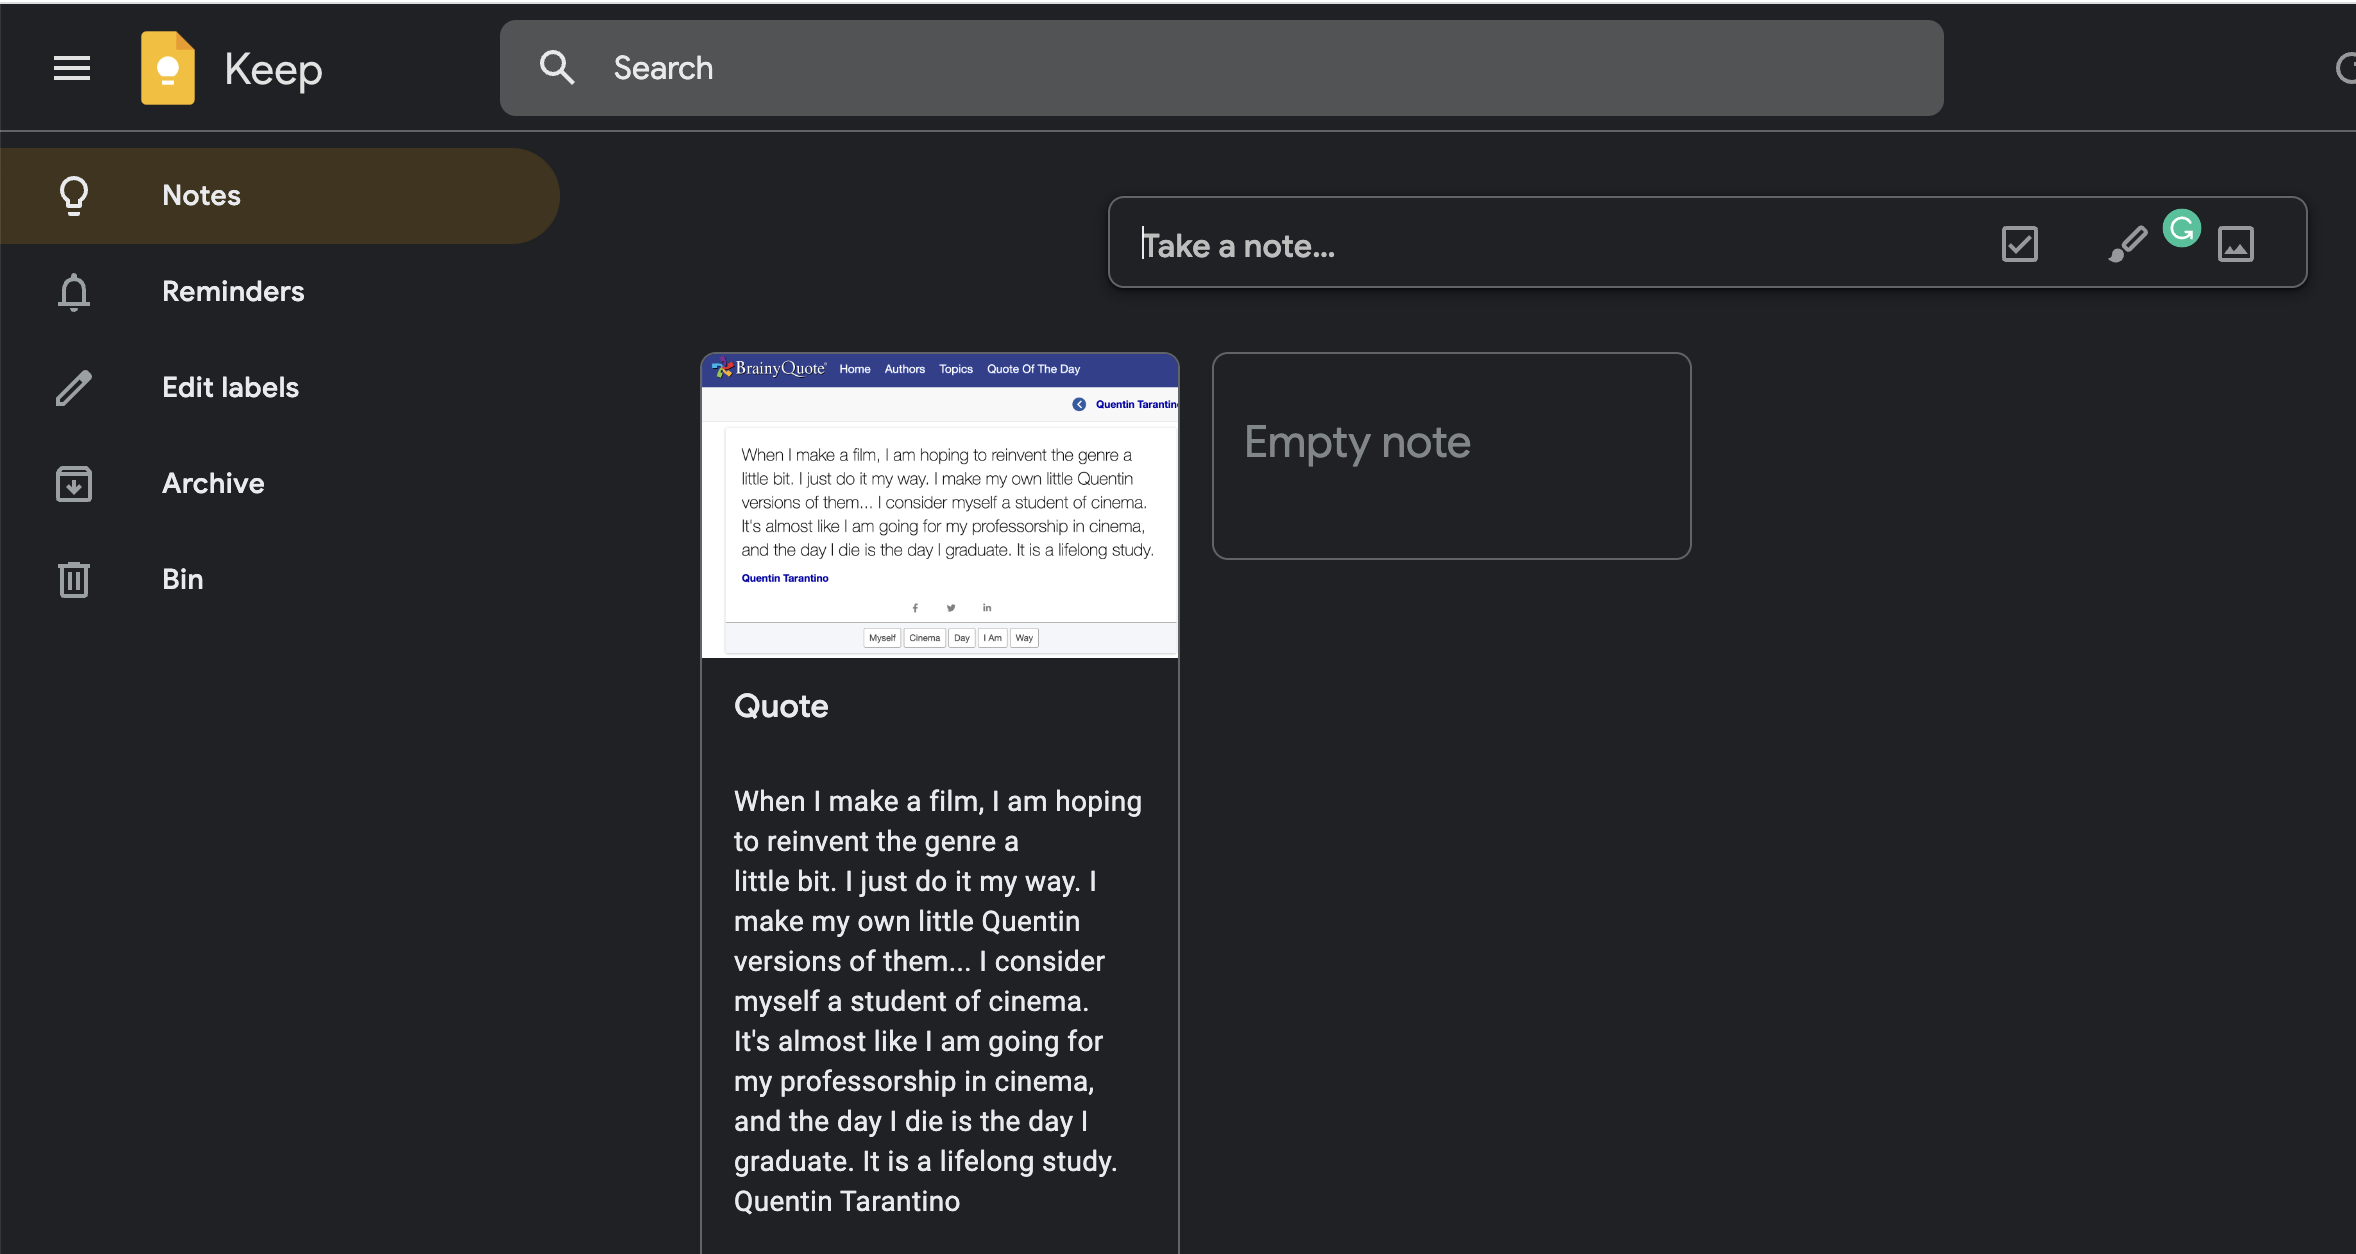Click the Archive box icon
The image size is (2356, 1254).
tap(74, 483)
